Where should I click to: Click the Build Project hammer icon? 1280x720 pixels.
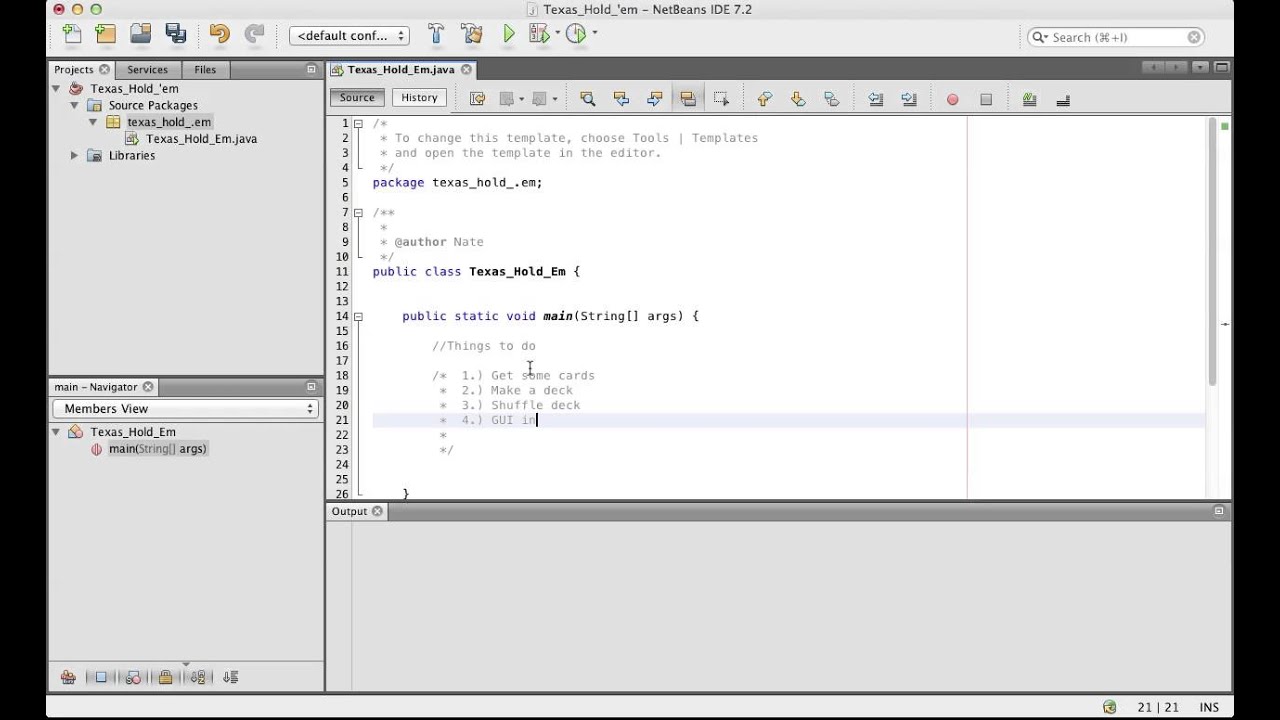pyautogui.click(x=436, y=34)
